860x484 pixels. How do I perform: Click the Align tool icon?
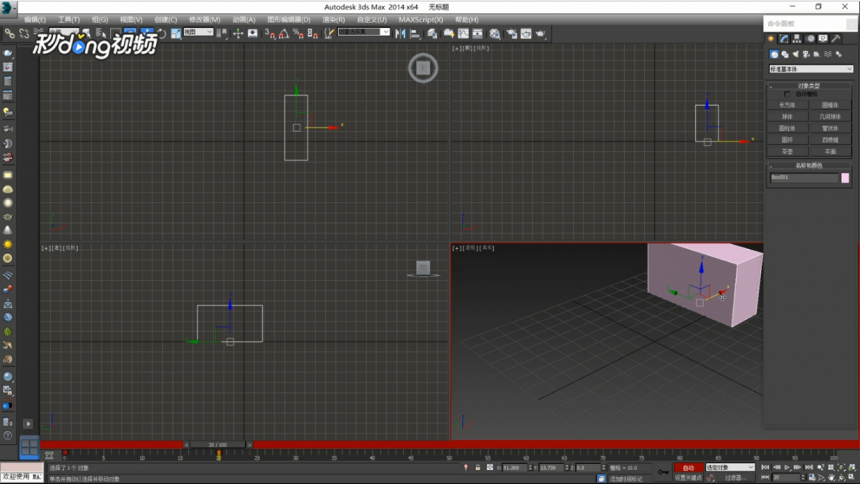pos(415,33)
